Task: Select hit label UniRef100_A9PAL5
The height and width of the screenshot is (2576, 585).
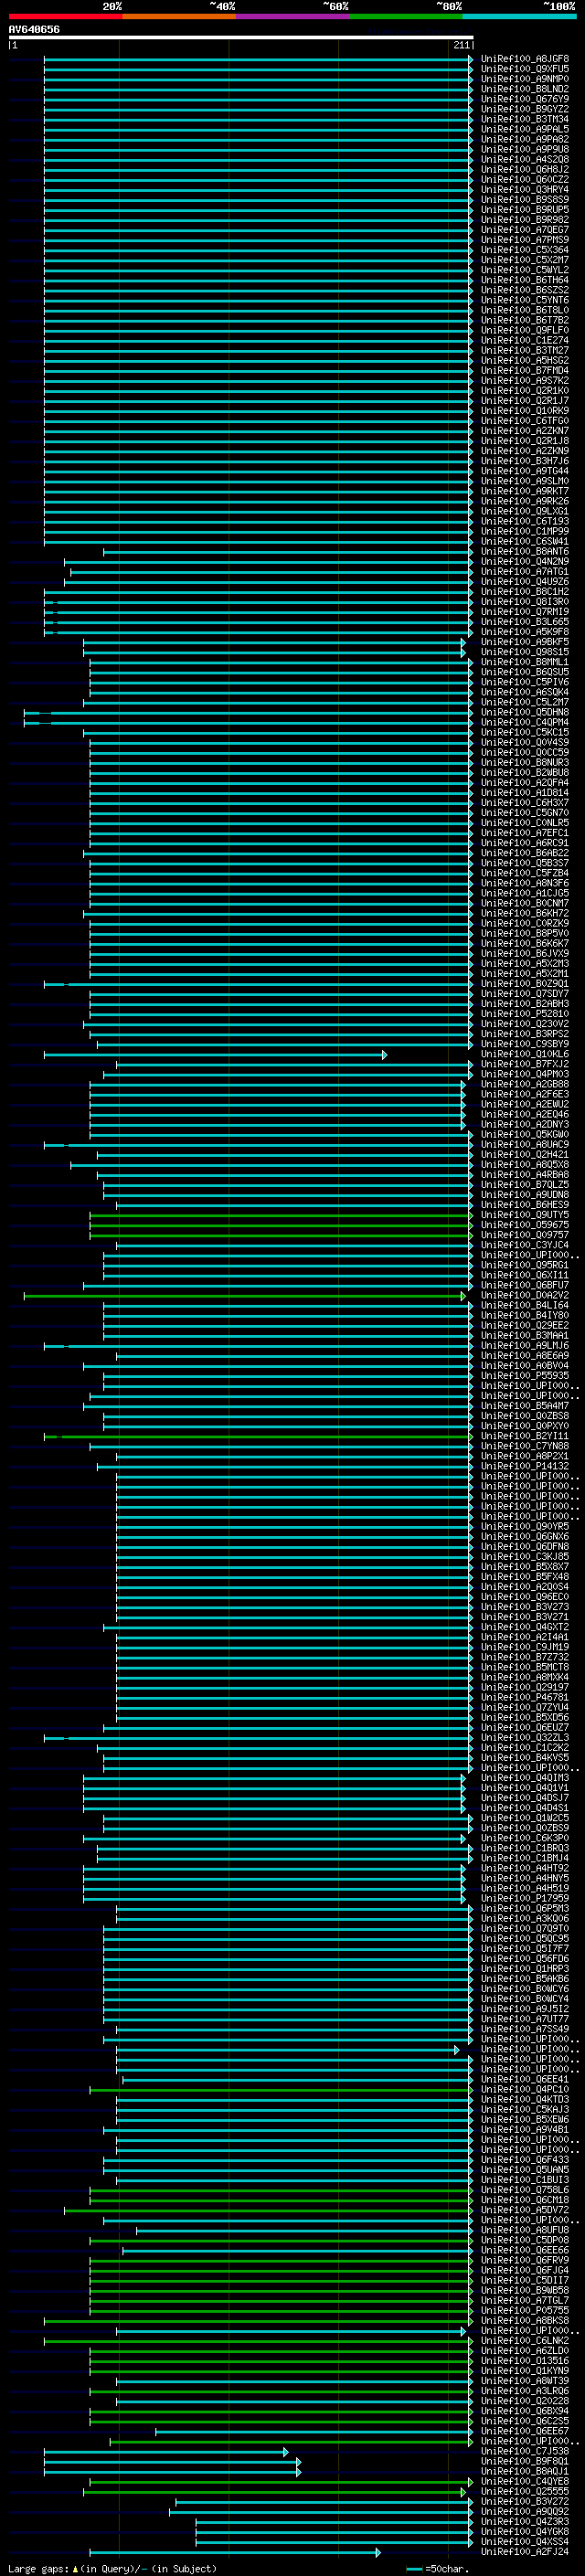Action: tap(524, 129)
